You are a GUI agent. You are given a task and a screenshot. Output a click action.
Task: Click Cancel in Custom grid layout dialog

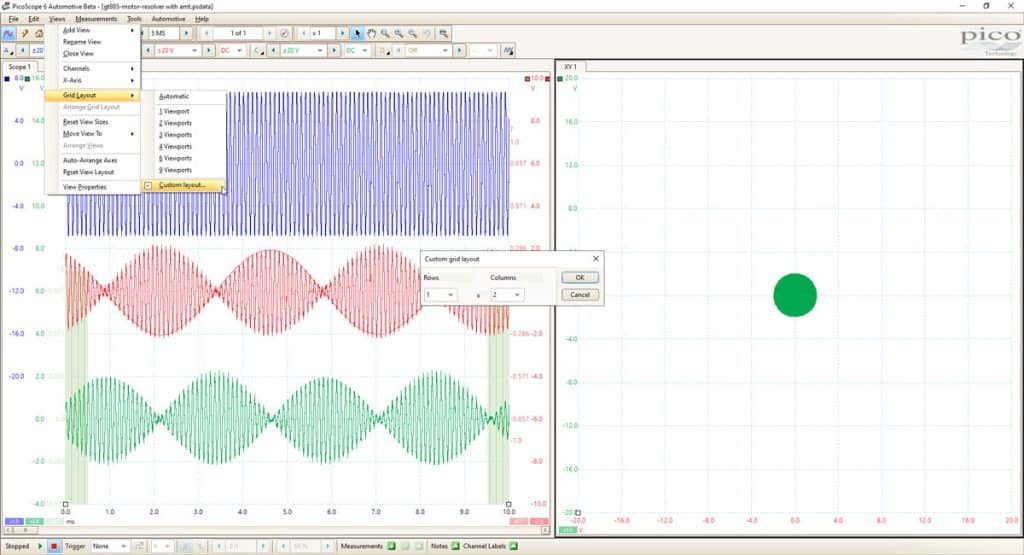point(580,295)
